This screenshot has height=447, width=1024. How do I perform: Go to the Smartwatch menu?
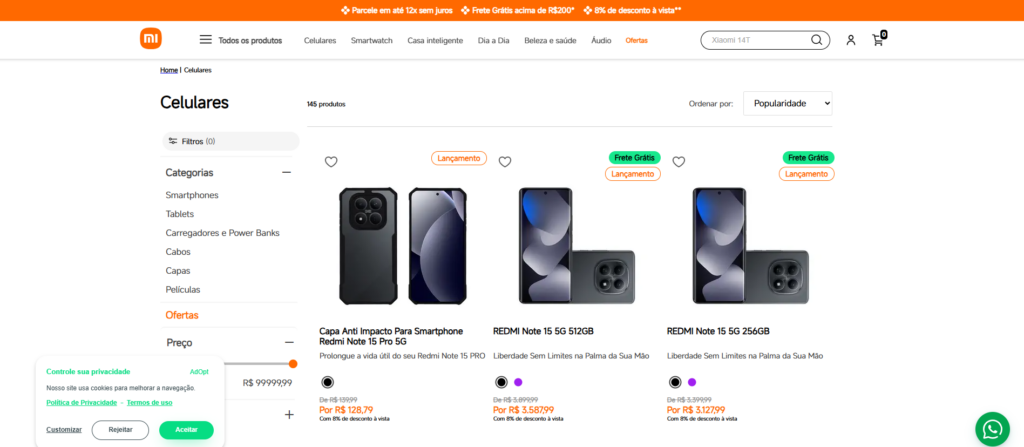pyautogui.click(x=371, y=40)
